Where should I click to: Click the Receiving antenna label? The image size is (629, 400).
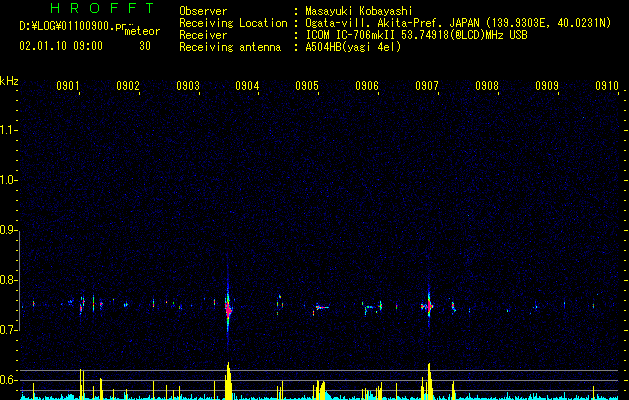[x=230, y=47]
